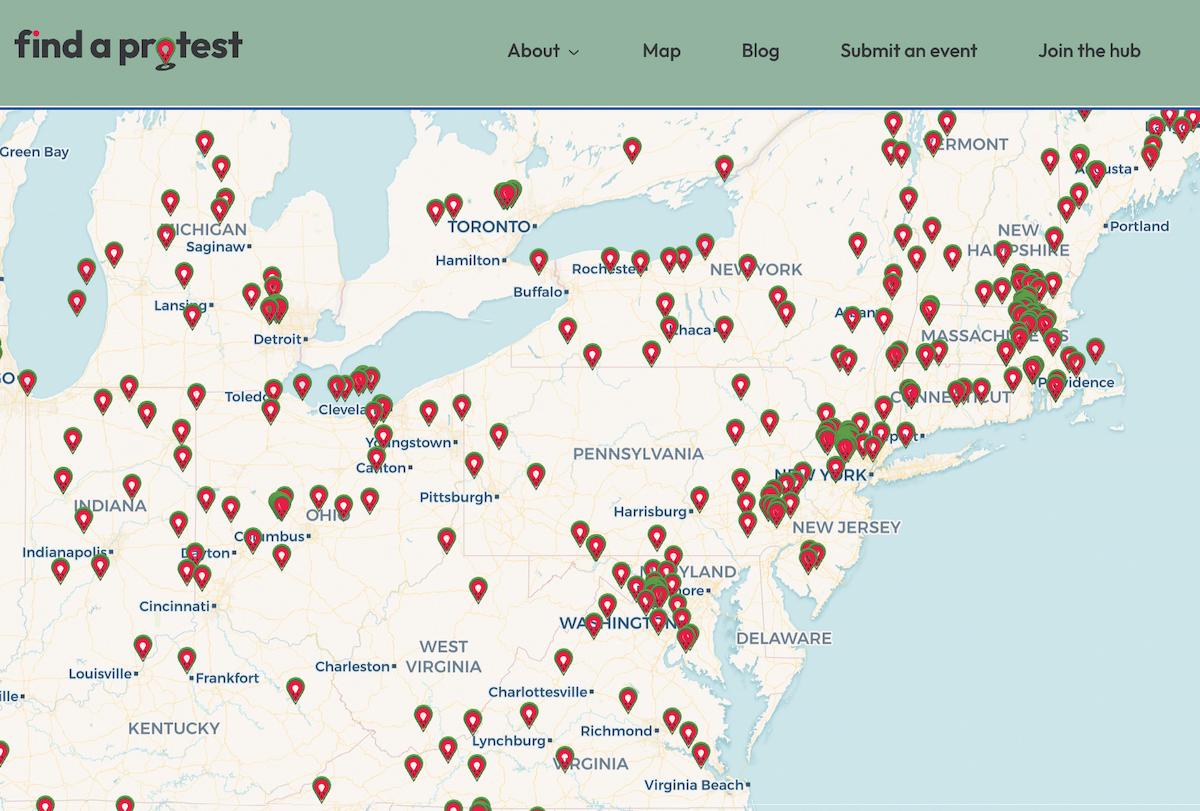
Task: Click the pin right of Ithaca label
Action: point(724,326)
